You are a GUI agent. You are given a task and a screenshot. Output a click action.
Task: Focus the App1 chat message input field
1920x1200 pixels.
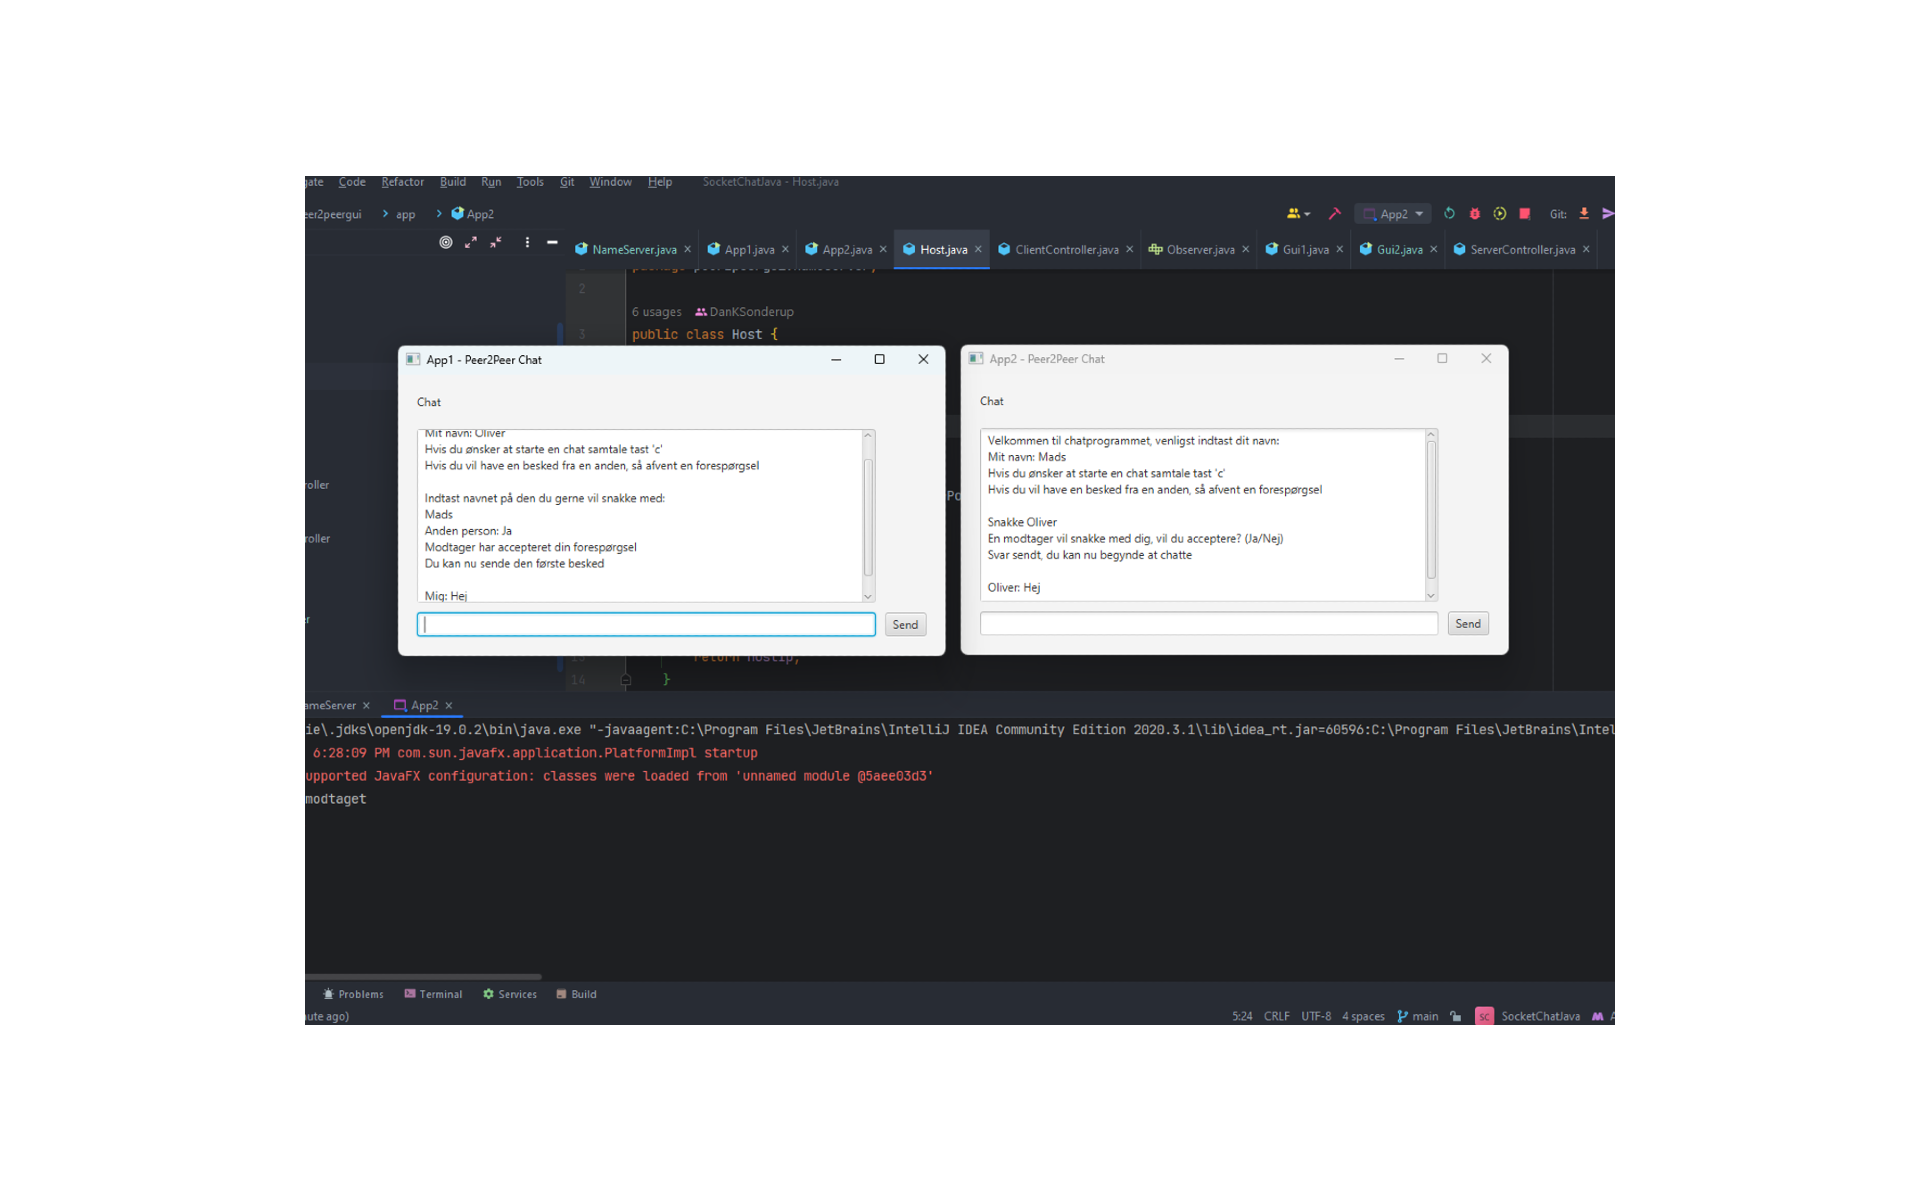[646, 625]
